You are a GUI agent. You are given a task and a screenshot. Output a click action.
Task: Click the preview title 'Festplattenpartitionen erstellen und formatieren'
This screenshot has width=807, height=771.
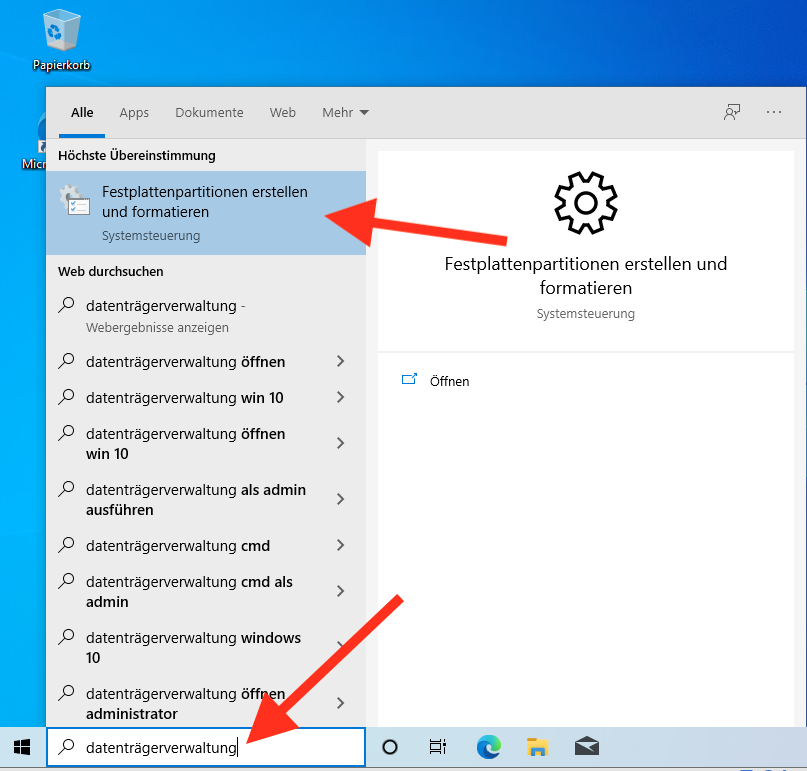[x=586, y=275]
